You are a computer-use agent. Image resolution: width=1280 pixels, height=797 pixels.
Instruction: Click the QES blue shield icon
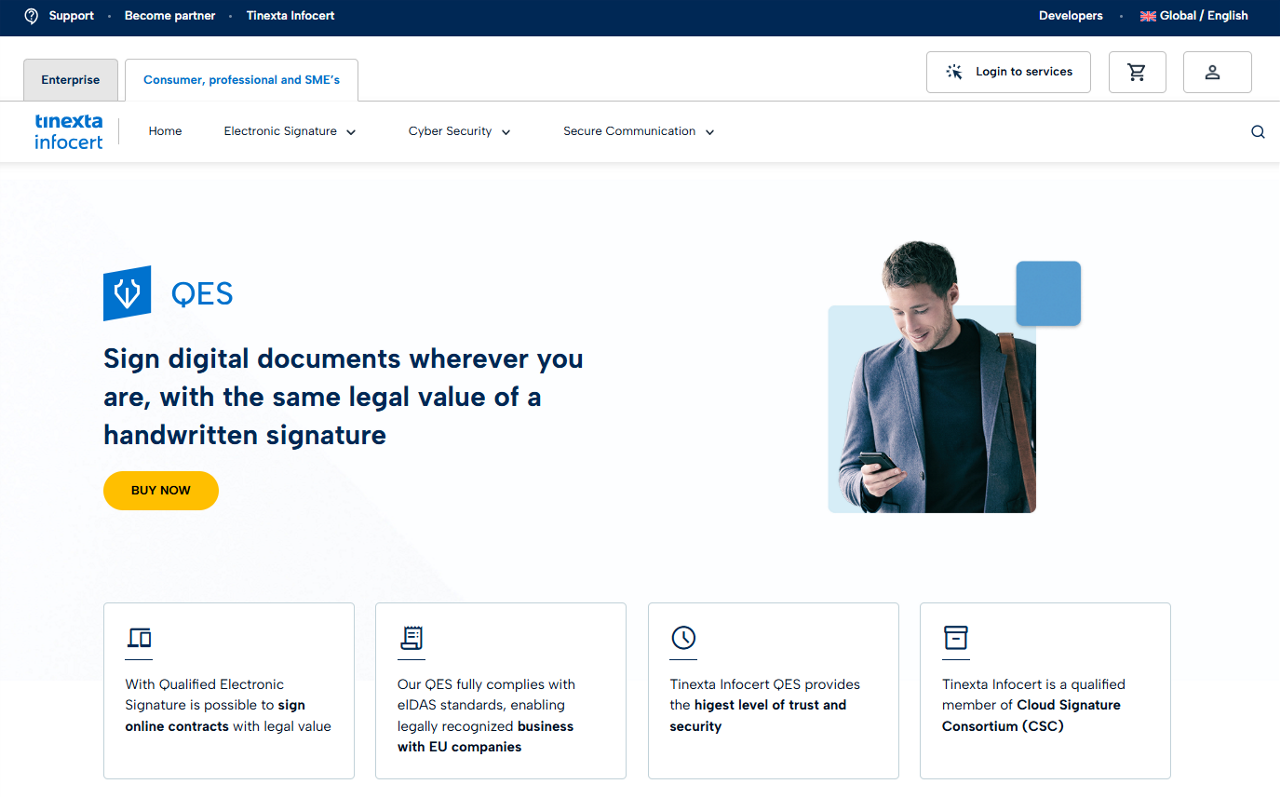pyautogui.click(x=127, y=293)
